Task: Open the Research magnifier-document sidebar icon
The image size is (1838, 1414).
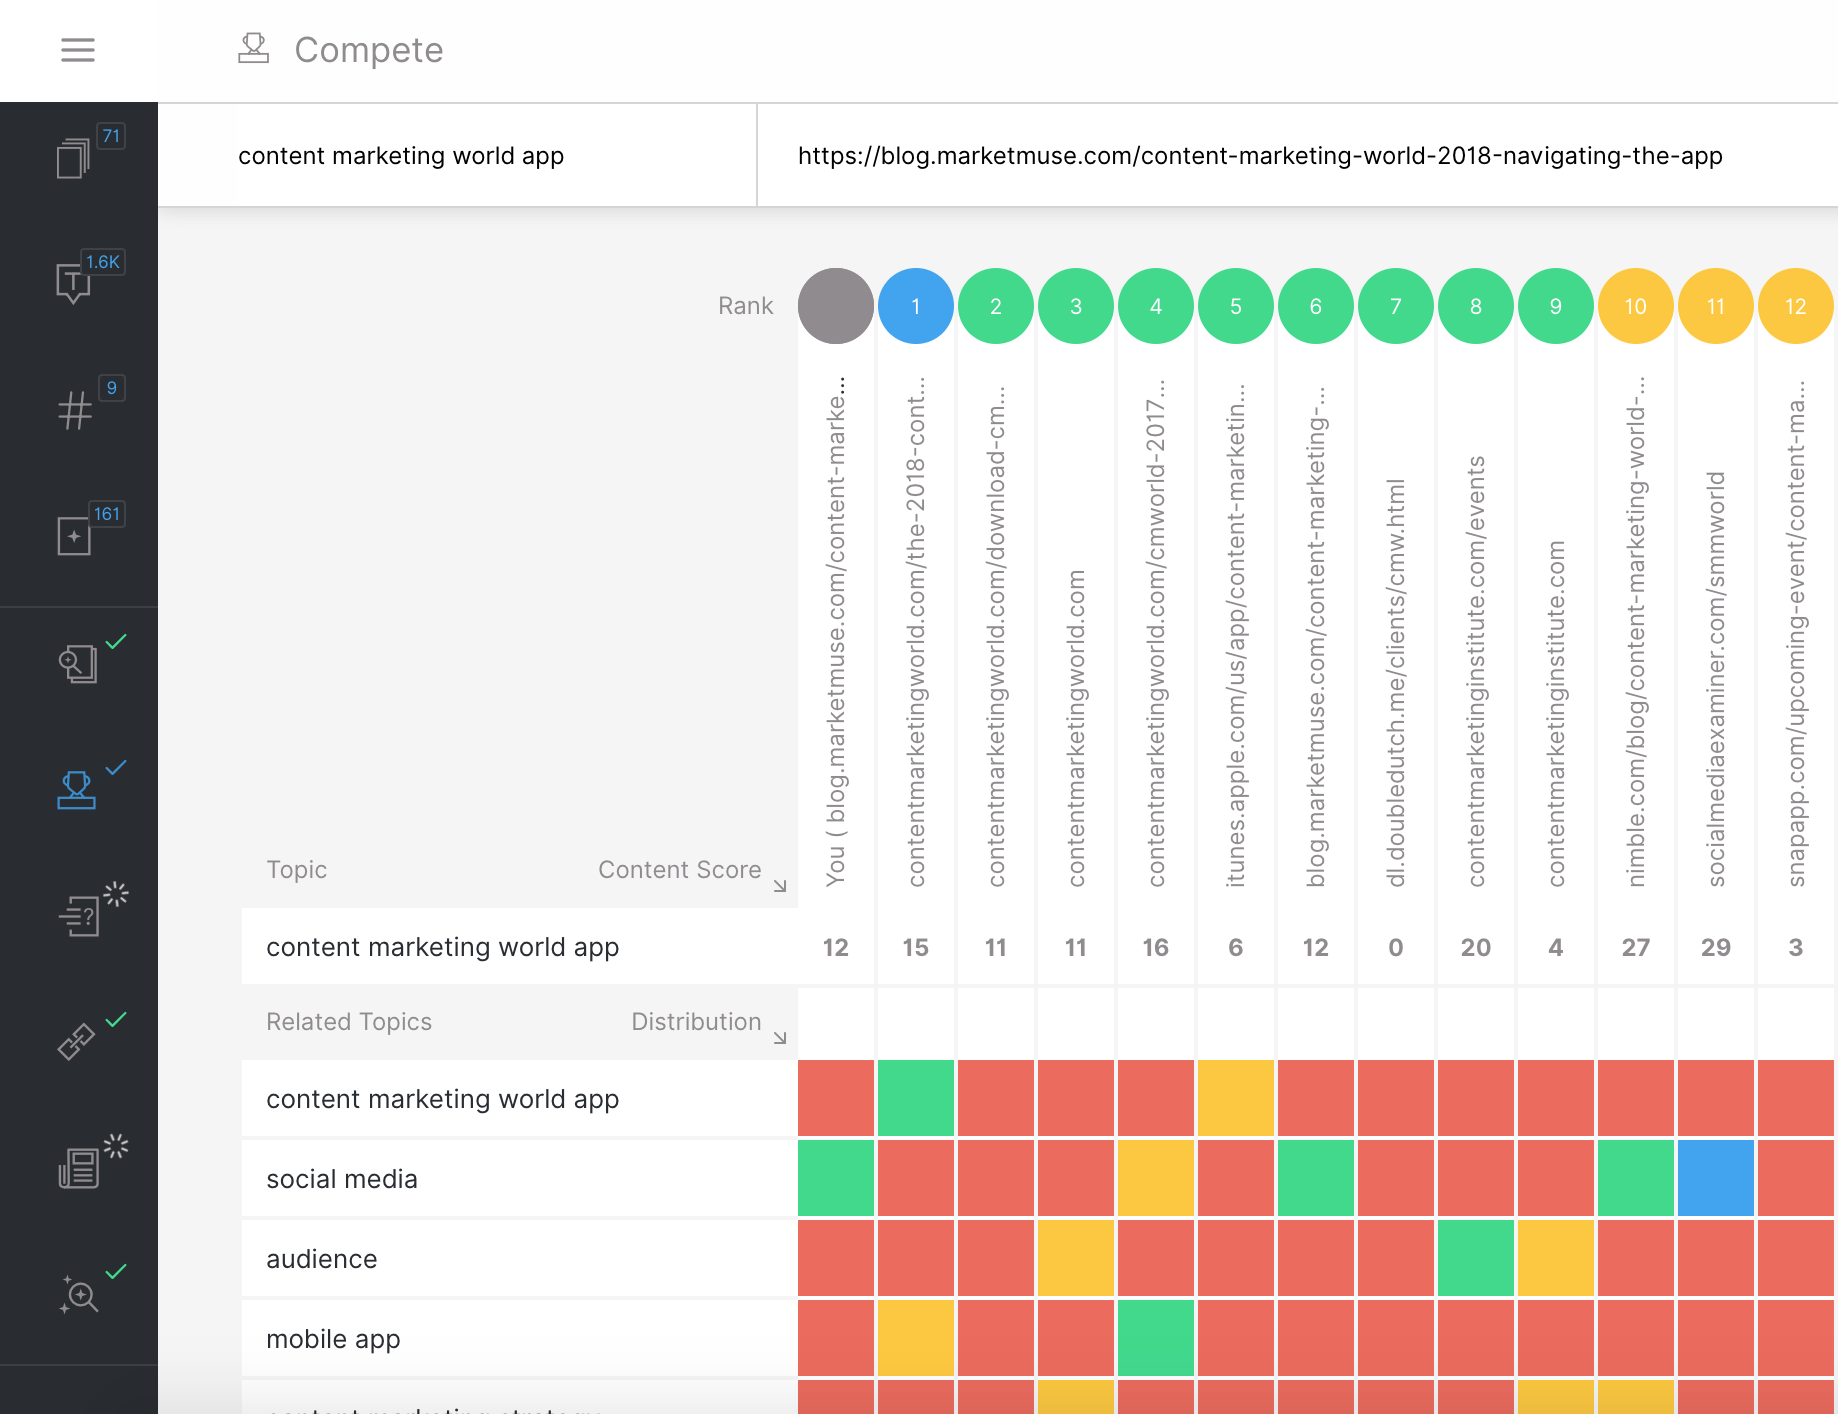Action: coord(78,663)
